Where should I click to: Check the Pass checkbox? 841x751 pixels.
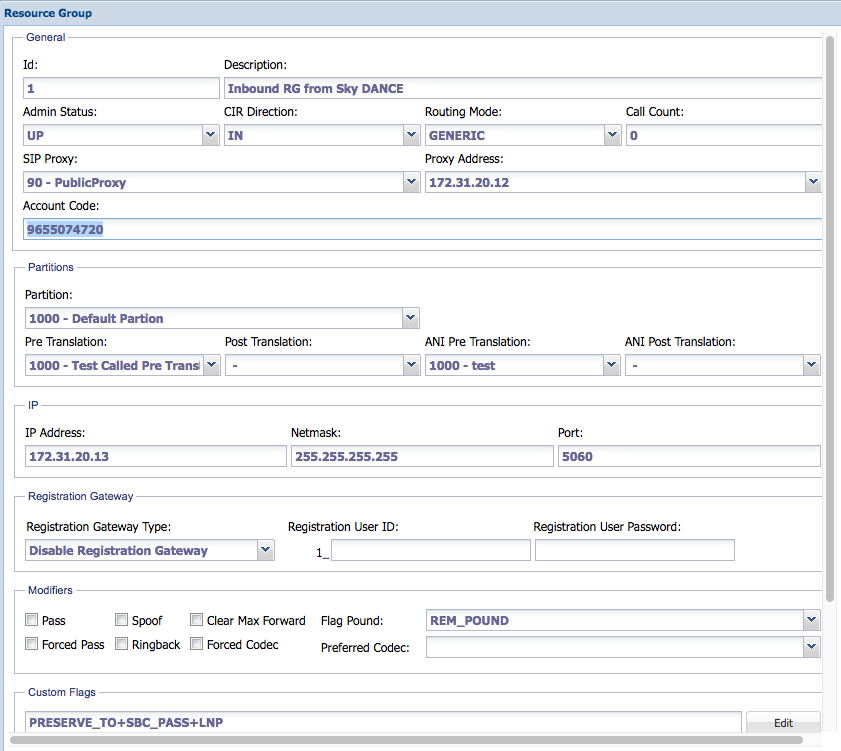(32, 620)
